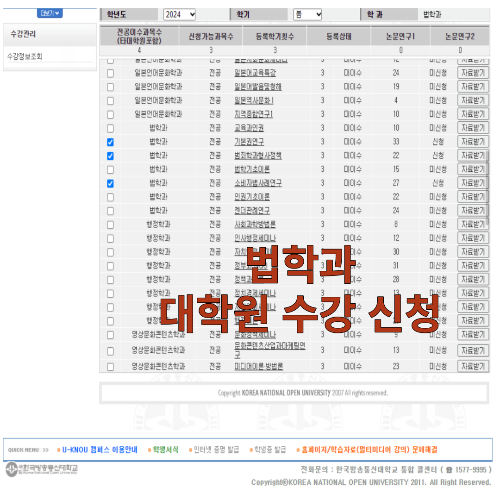Click 자료받기 for 일본어교육특강
The width and height of the screenshot is (500, 500).
coord(473,73)
